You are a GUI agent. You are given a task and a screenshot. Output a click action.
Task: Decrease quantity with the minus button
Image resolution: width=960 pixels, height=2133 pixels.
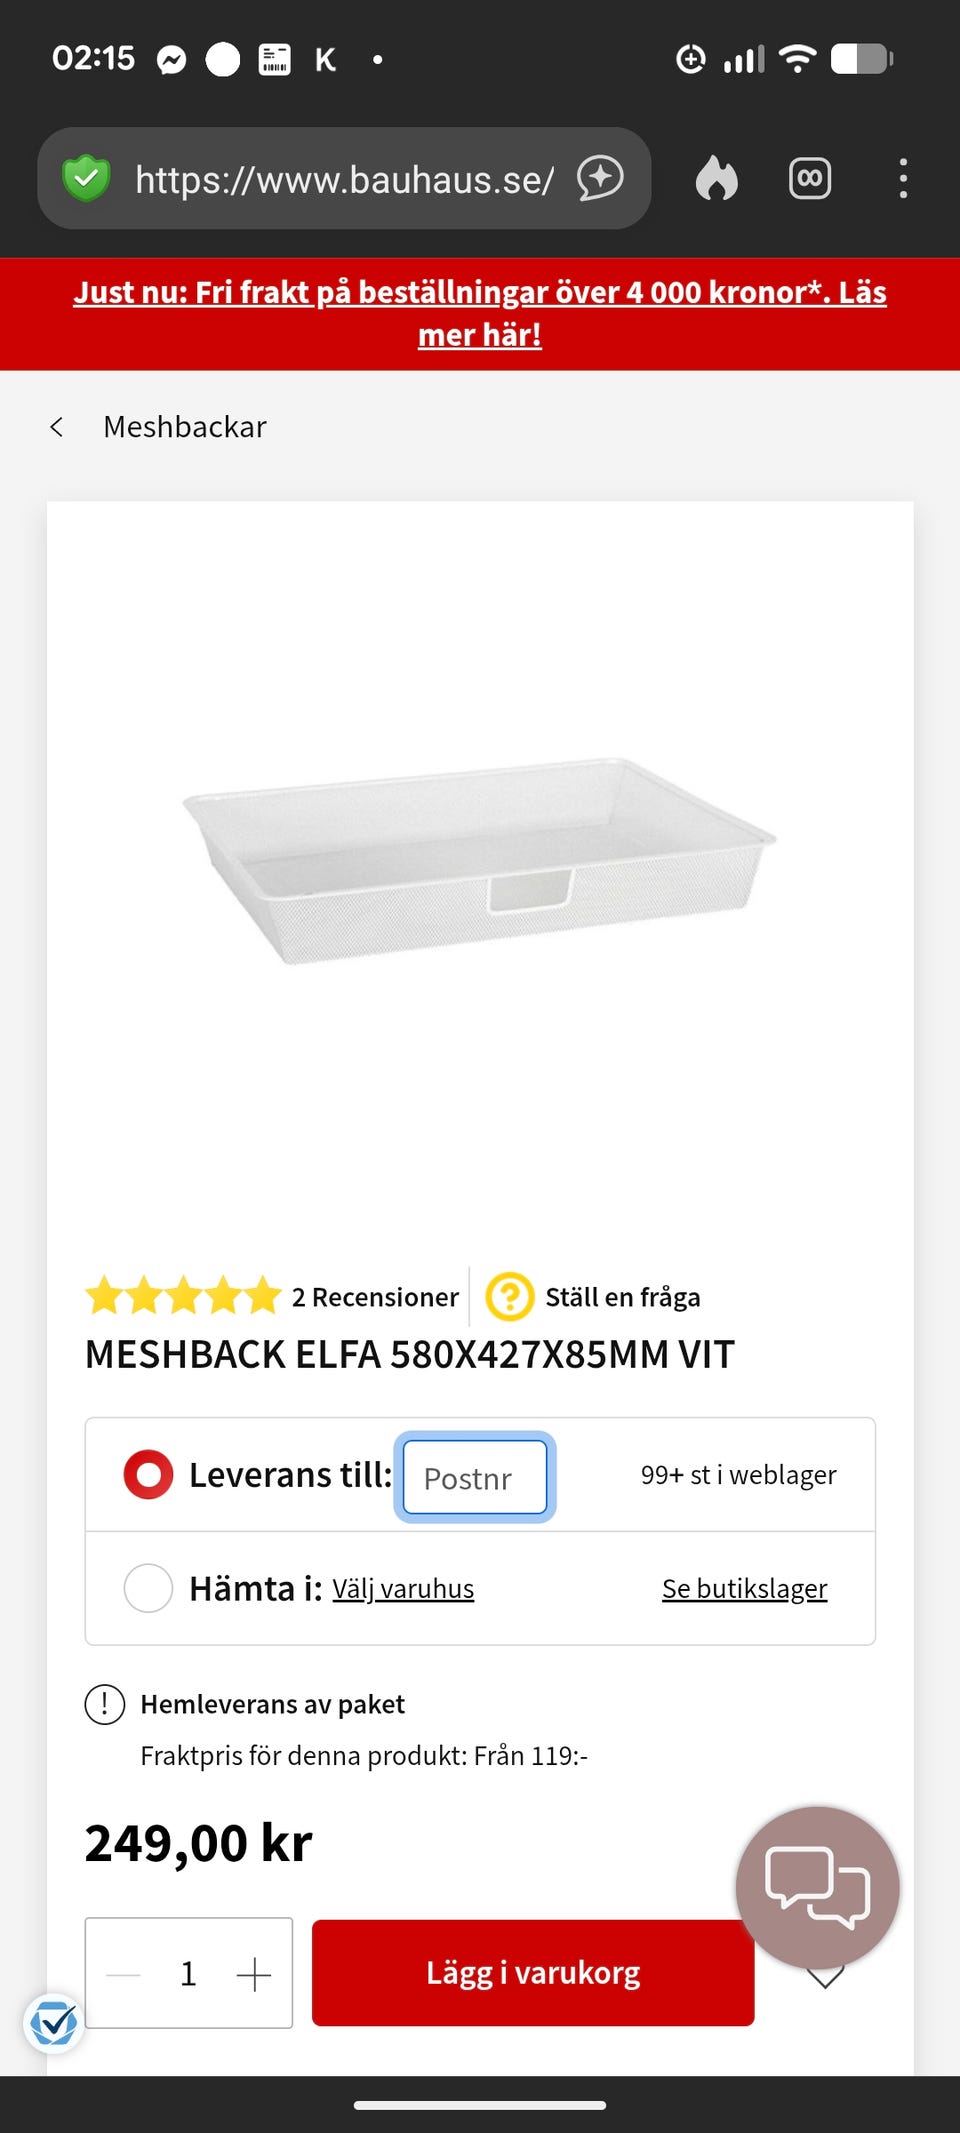click(x=124, y=1974)
